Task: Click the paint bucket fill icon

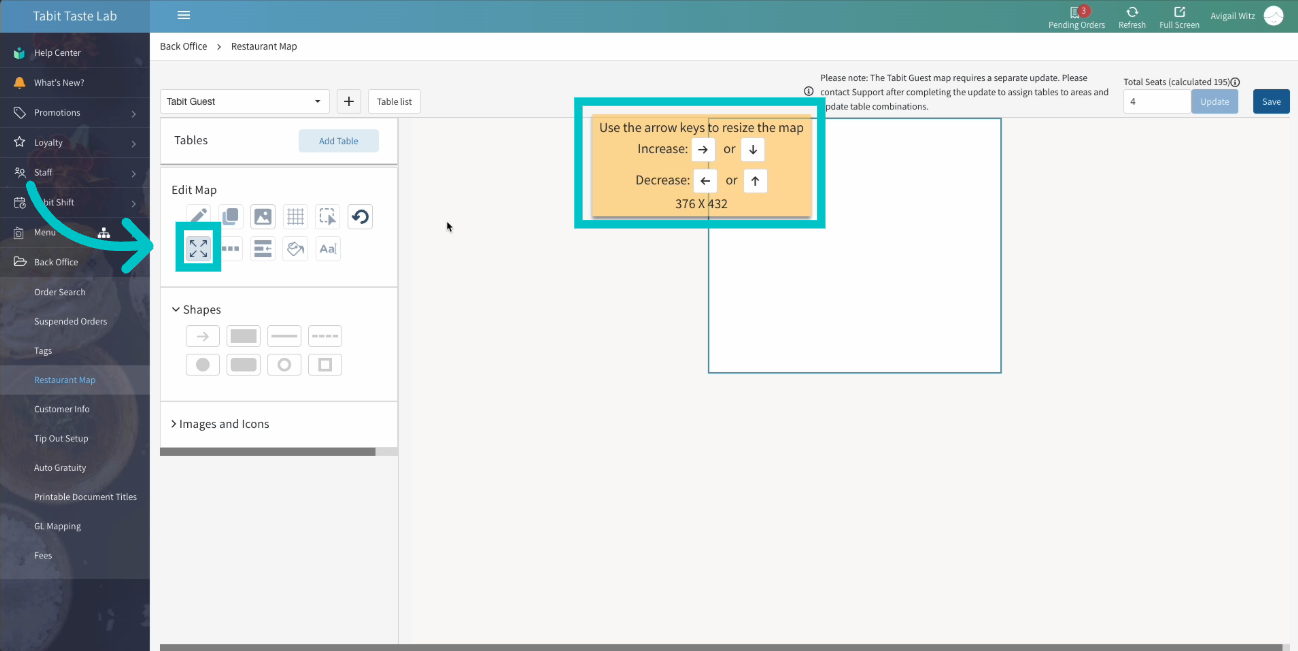Action: (x=295, y=249)
